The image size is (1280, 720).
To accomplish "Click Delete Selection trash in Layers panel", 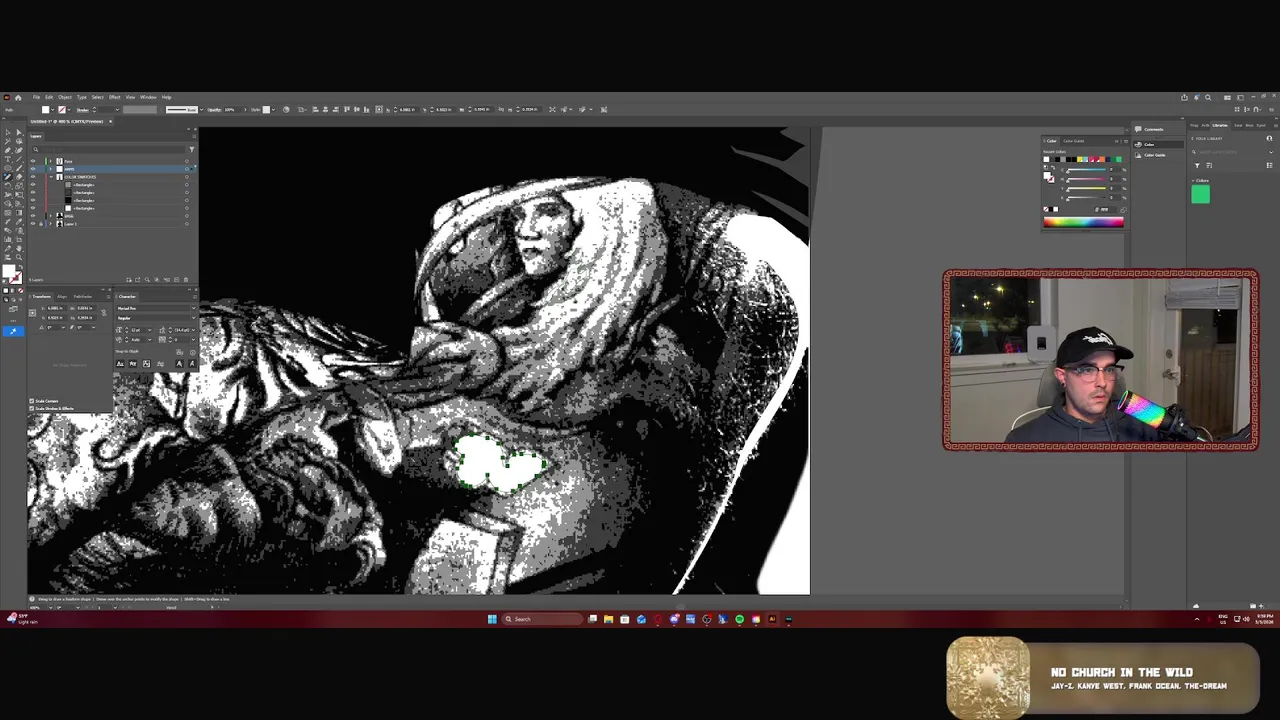I will pos(186,280).
